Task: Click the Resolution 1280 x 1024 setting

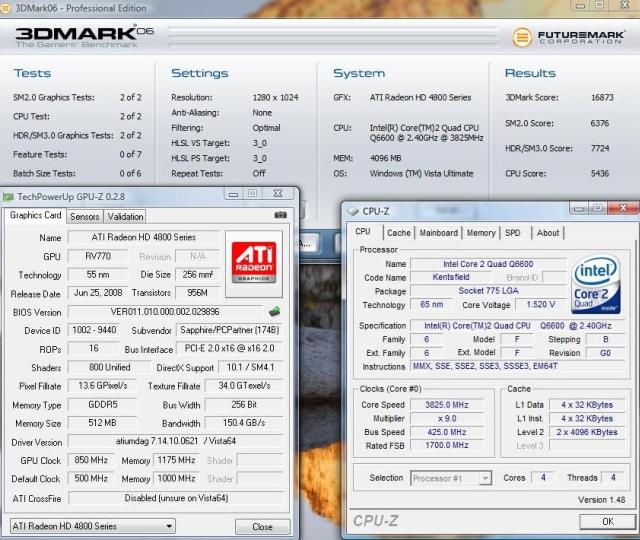Action: pos(276,98)
